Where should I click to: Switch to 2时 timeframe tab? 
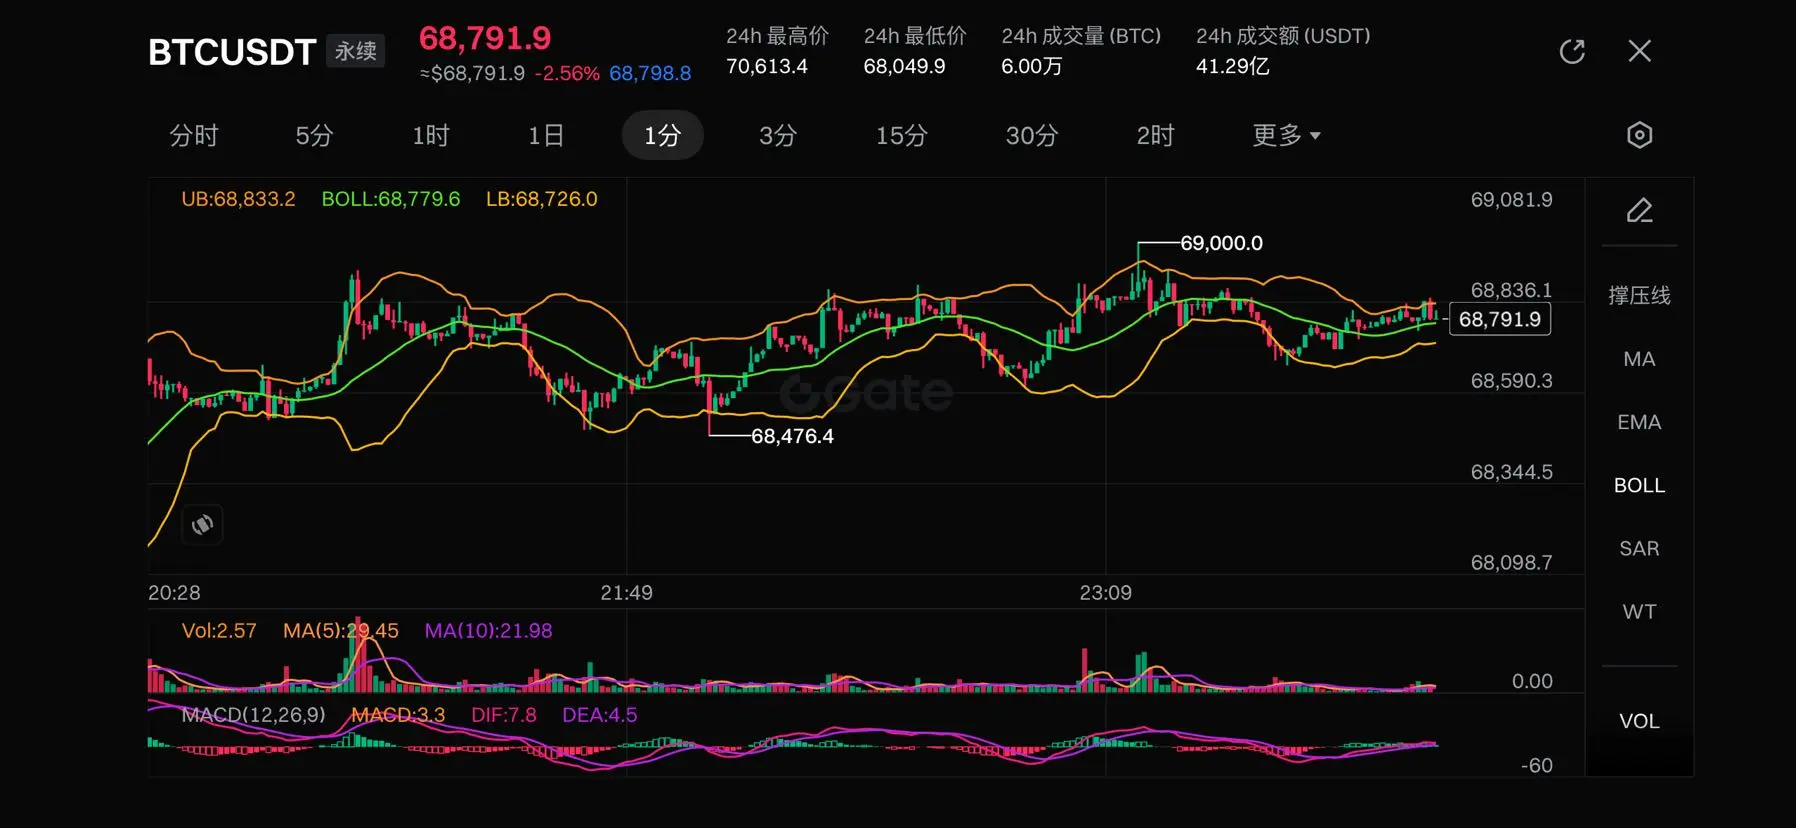[x=1155, y=135]
